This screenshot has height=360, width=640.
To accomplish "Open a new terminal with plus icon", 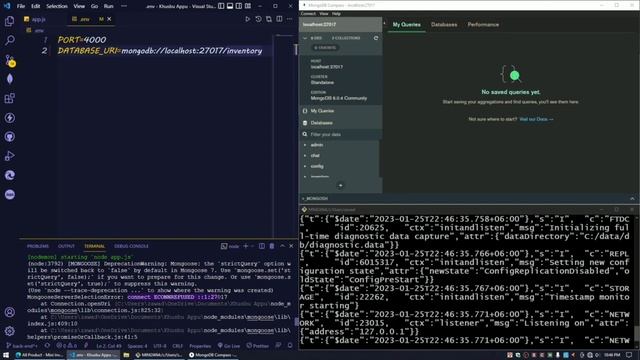I will pyautogui.click(x=246, y=246).
